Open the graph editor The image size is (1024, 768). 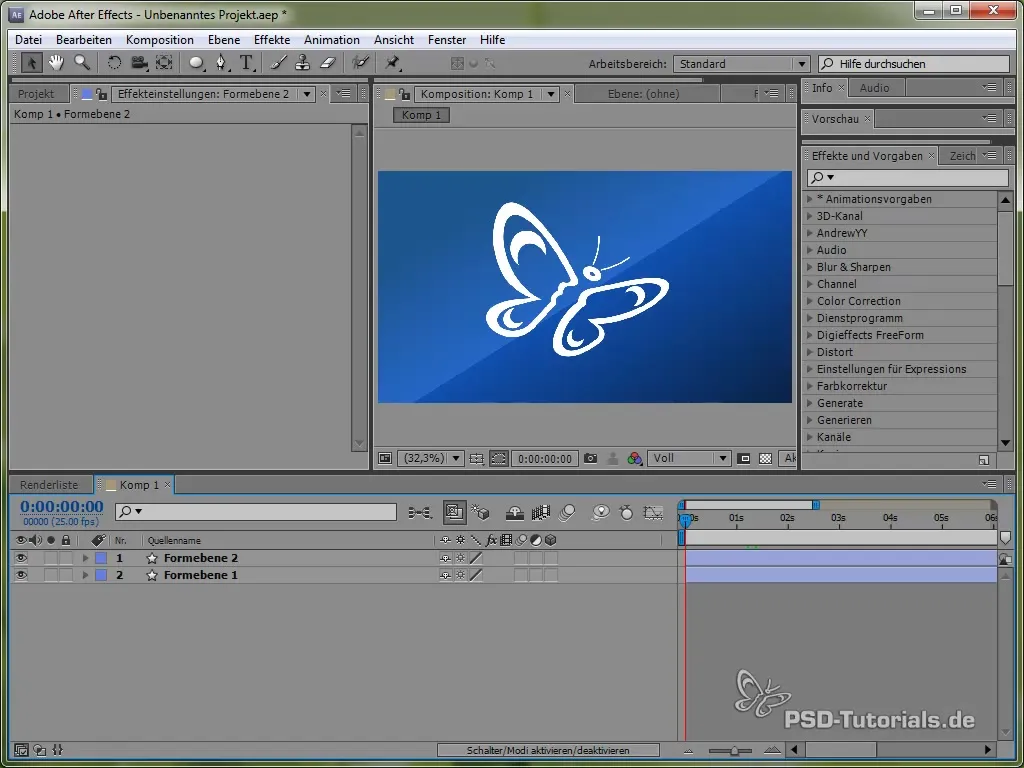[x=653, y=513]
